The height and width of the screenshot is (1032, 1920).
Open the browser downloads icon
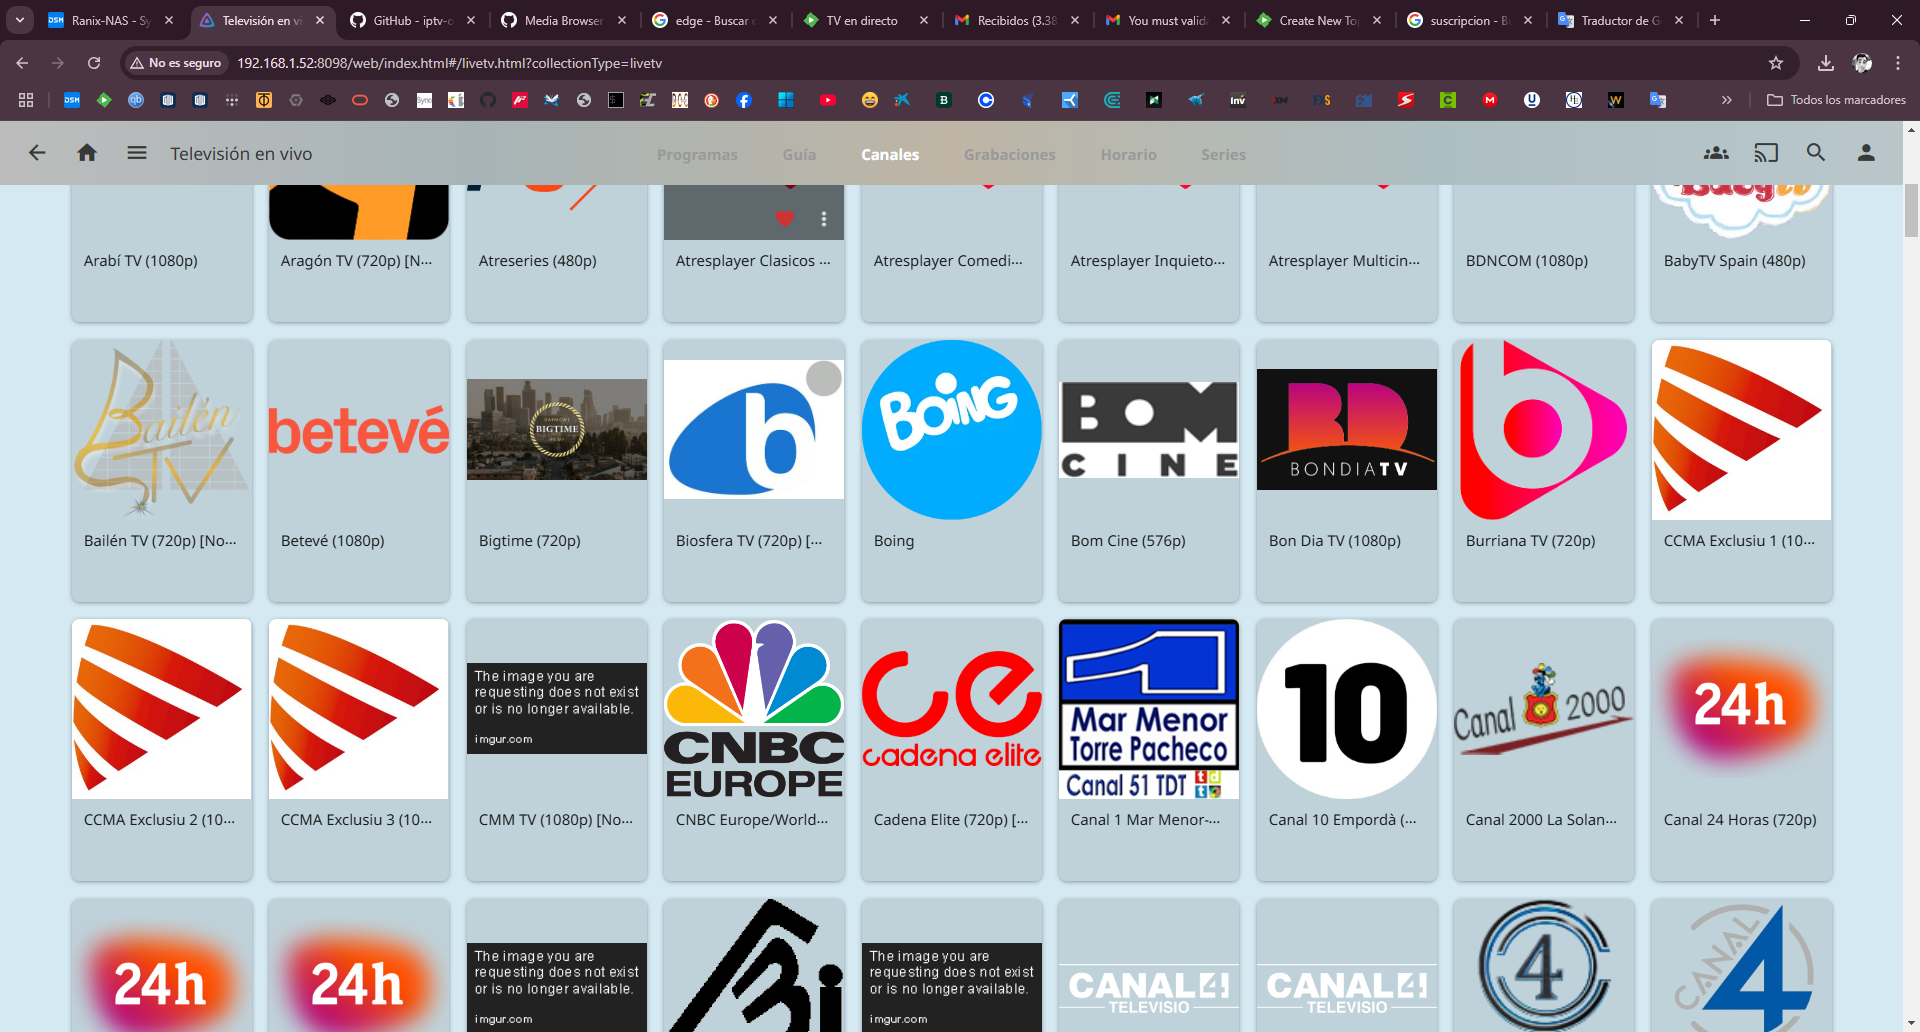coord(1826,63)
